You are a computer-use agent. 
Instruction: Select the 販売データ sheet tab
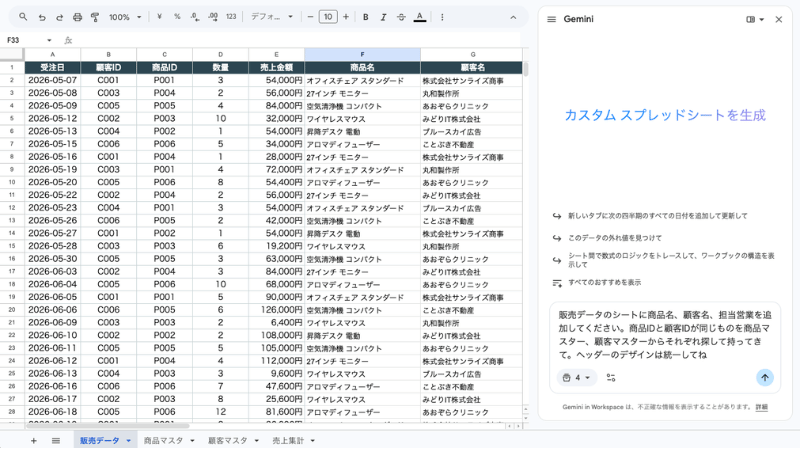(99, 441)
